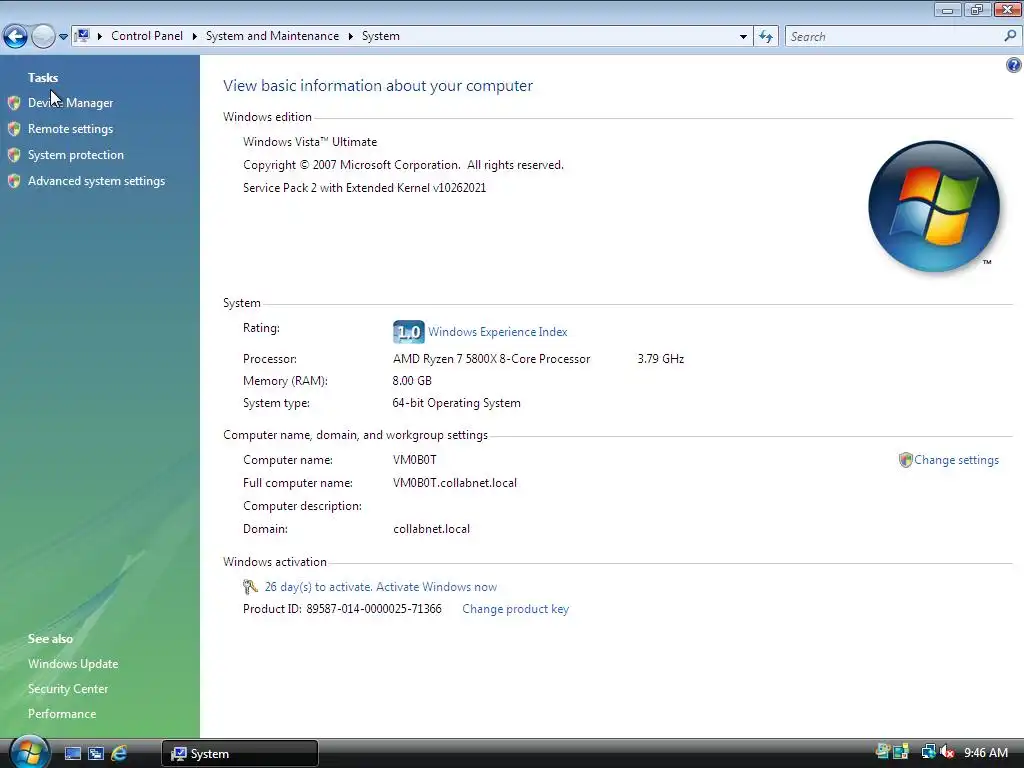Image resolution: width=1024 pixels, height=768 pixels.
Task: Click the 64-bit Operating System text
Action: 456,403
